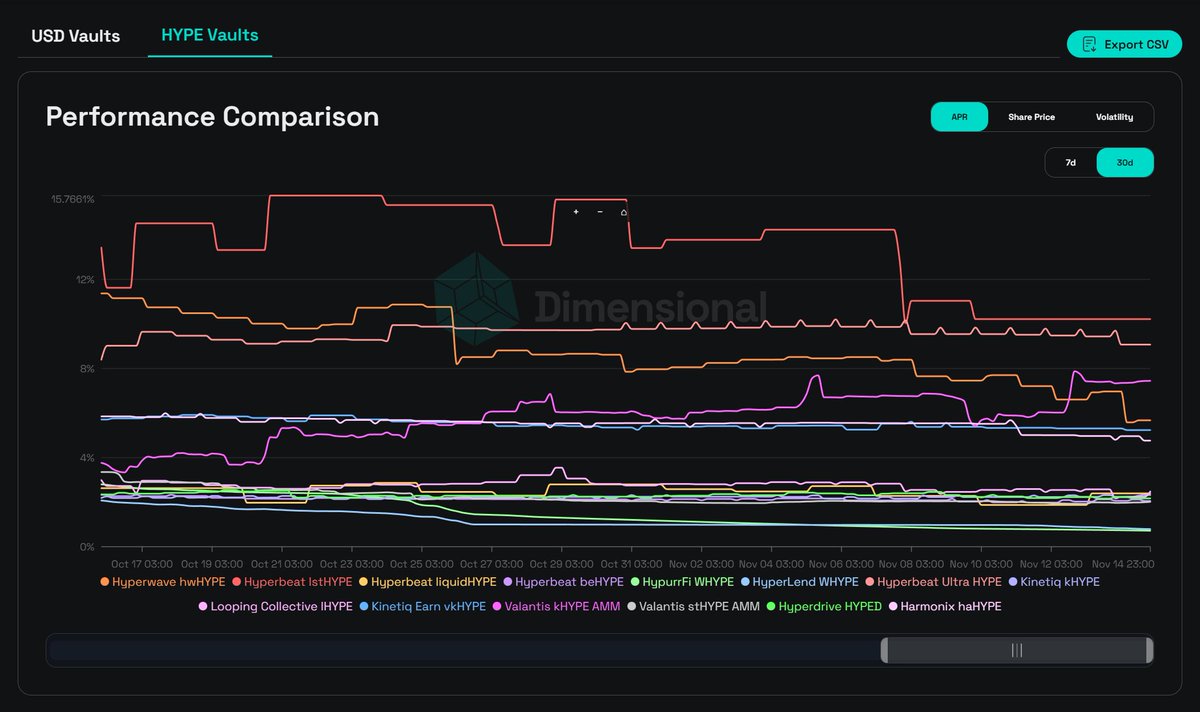This screenshot has width=1200, height=712.
Task: Toggle Hyperbeat beHYPE legend series
Action: [563, 581]
